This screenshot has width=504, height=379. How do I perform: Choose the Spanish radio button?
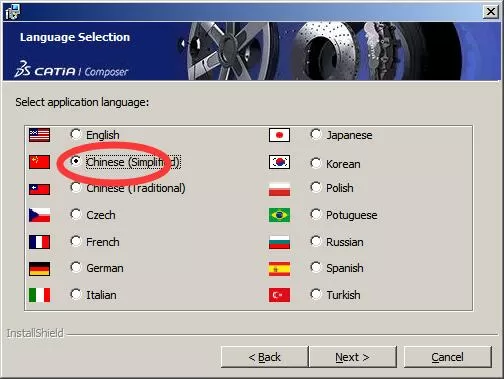point(316,267)
